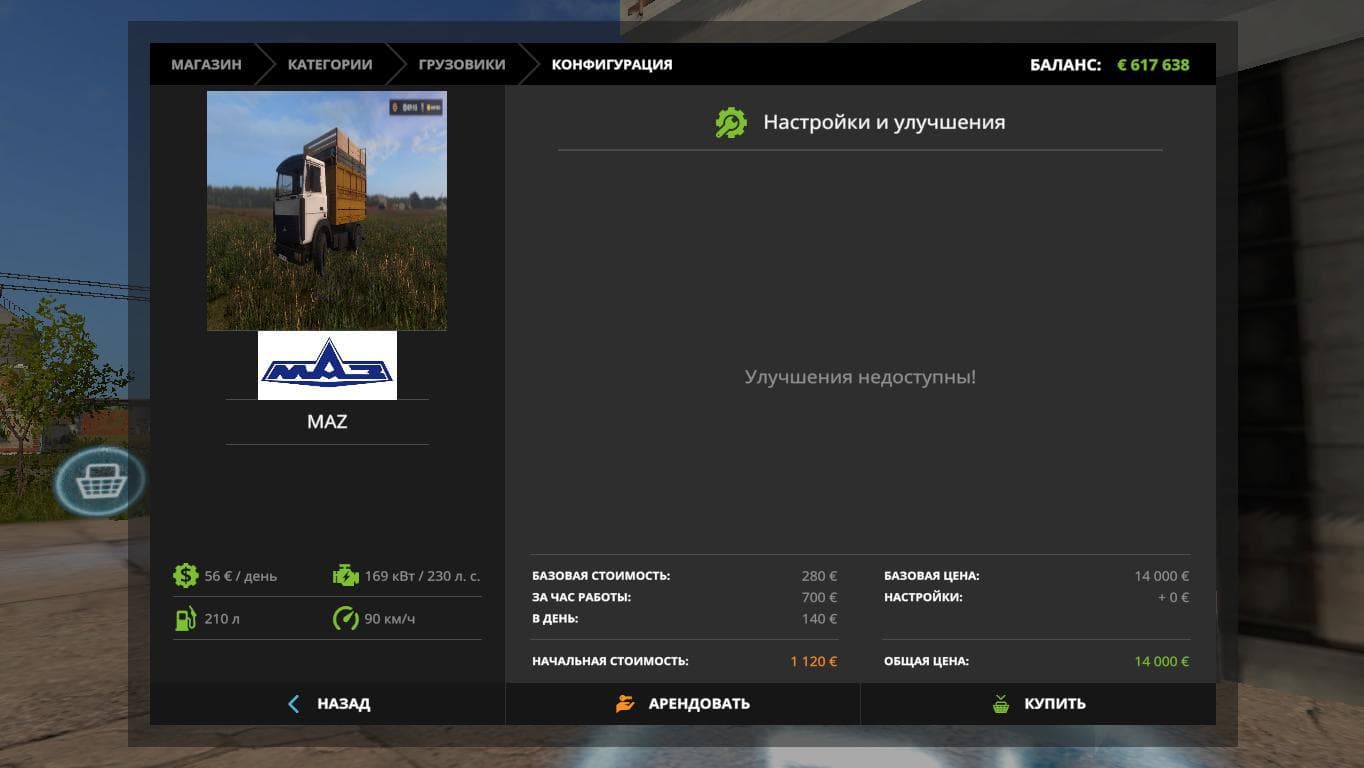Viewport: 1364px width, 768px height.
Task: Click the 210 л fuel value
Action: pos(222,619)
